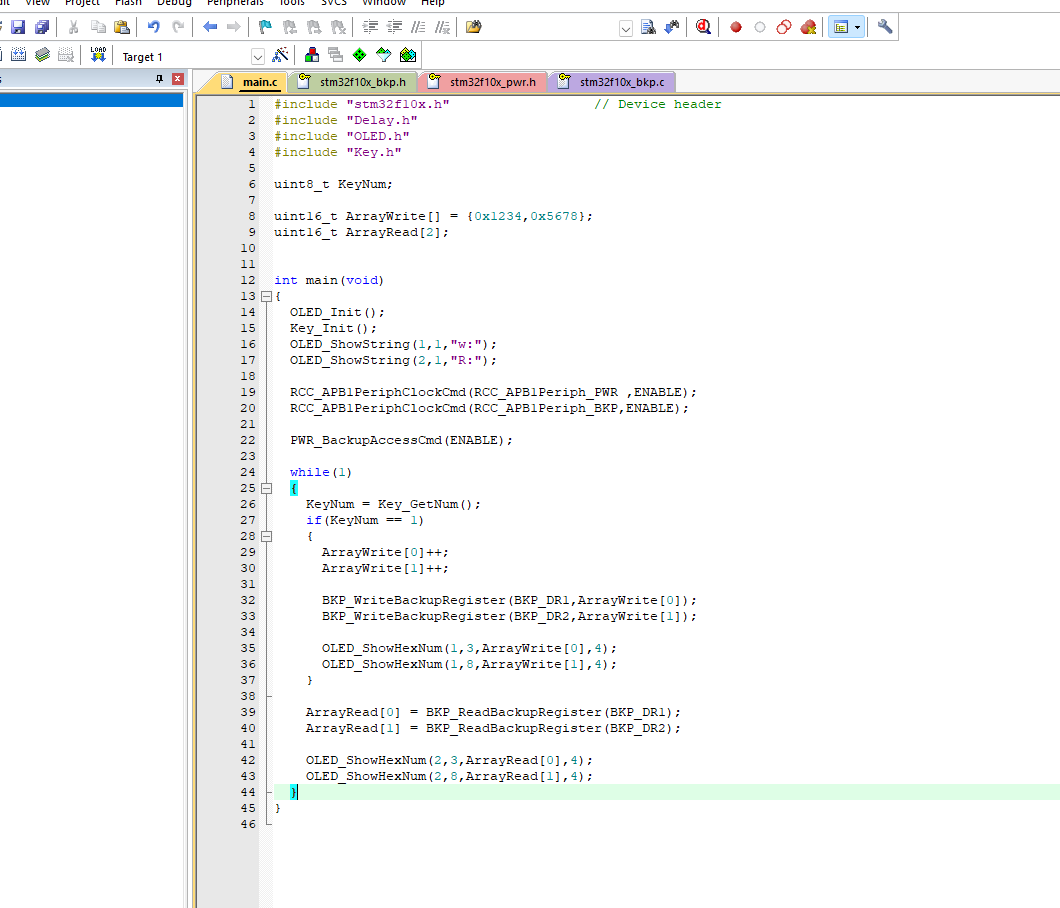Open Find in Files

[x=474, y=27]
